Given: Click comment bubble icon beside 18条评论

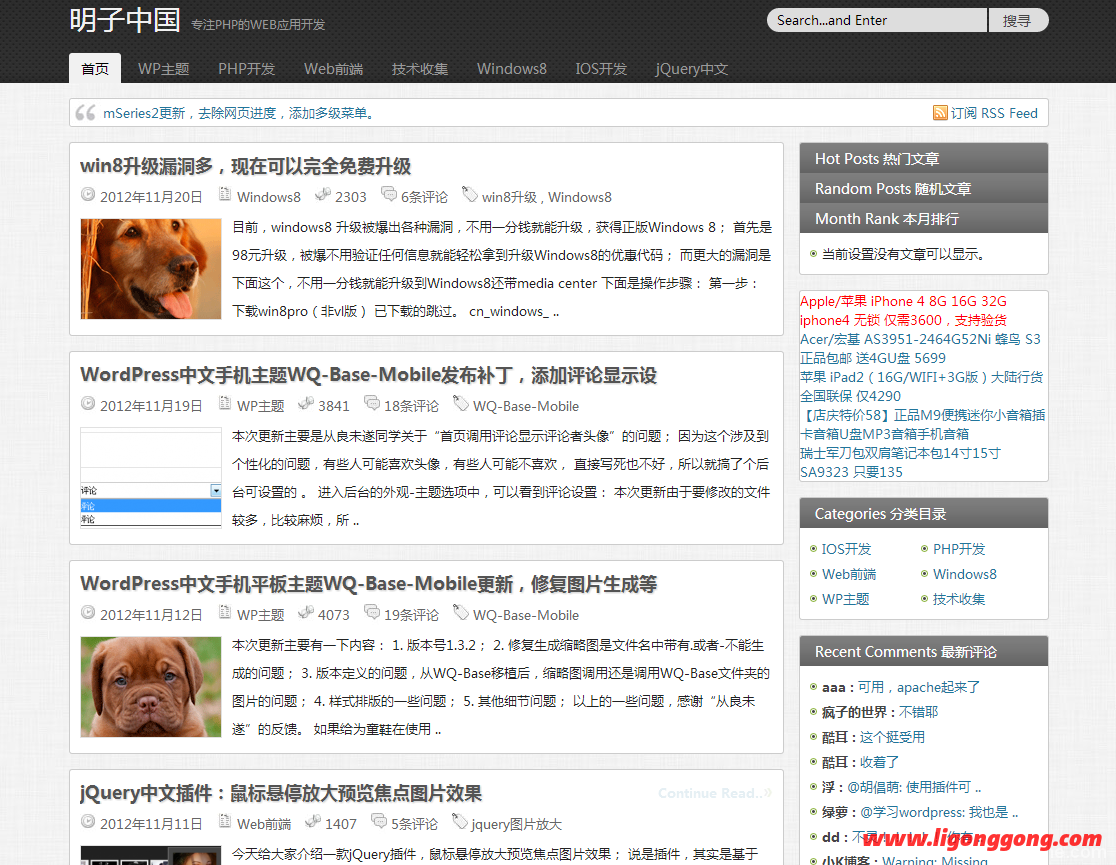Looking at the screenshot, I should pos(372,403).
